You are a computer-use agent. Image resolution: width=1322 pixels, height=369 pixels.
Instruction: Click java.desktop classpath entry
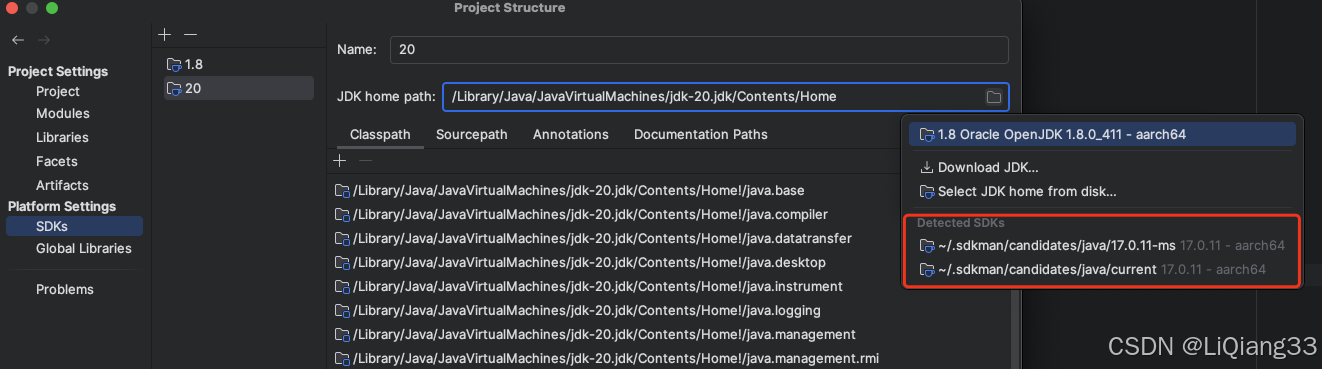pyautogui.click(x=589, y=262)
